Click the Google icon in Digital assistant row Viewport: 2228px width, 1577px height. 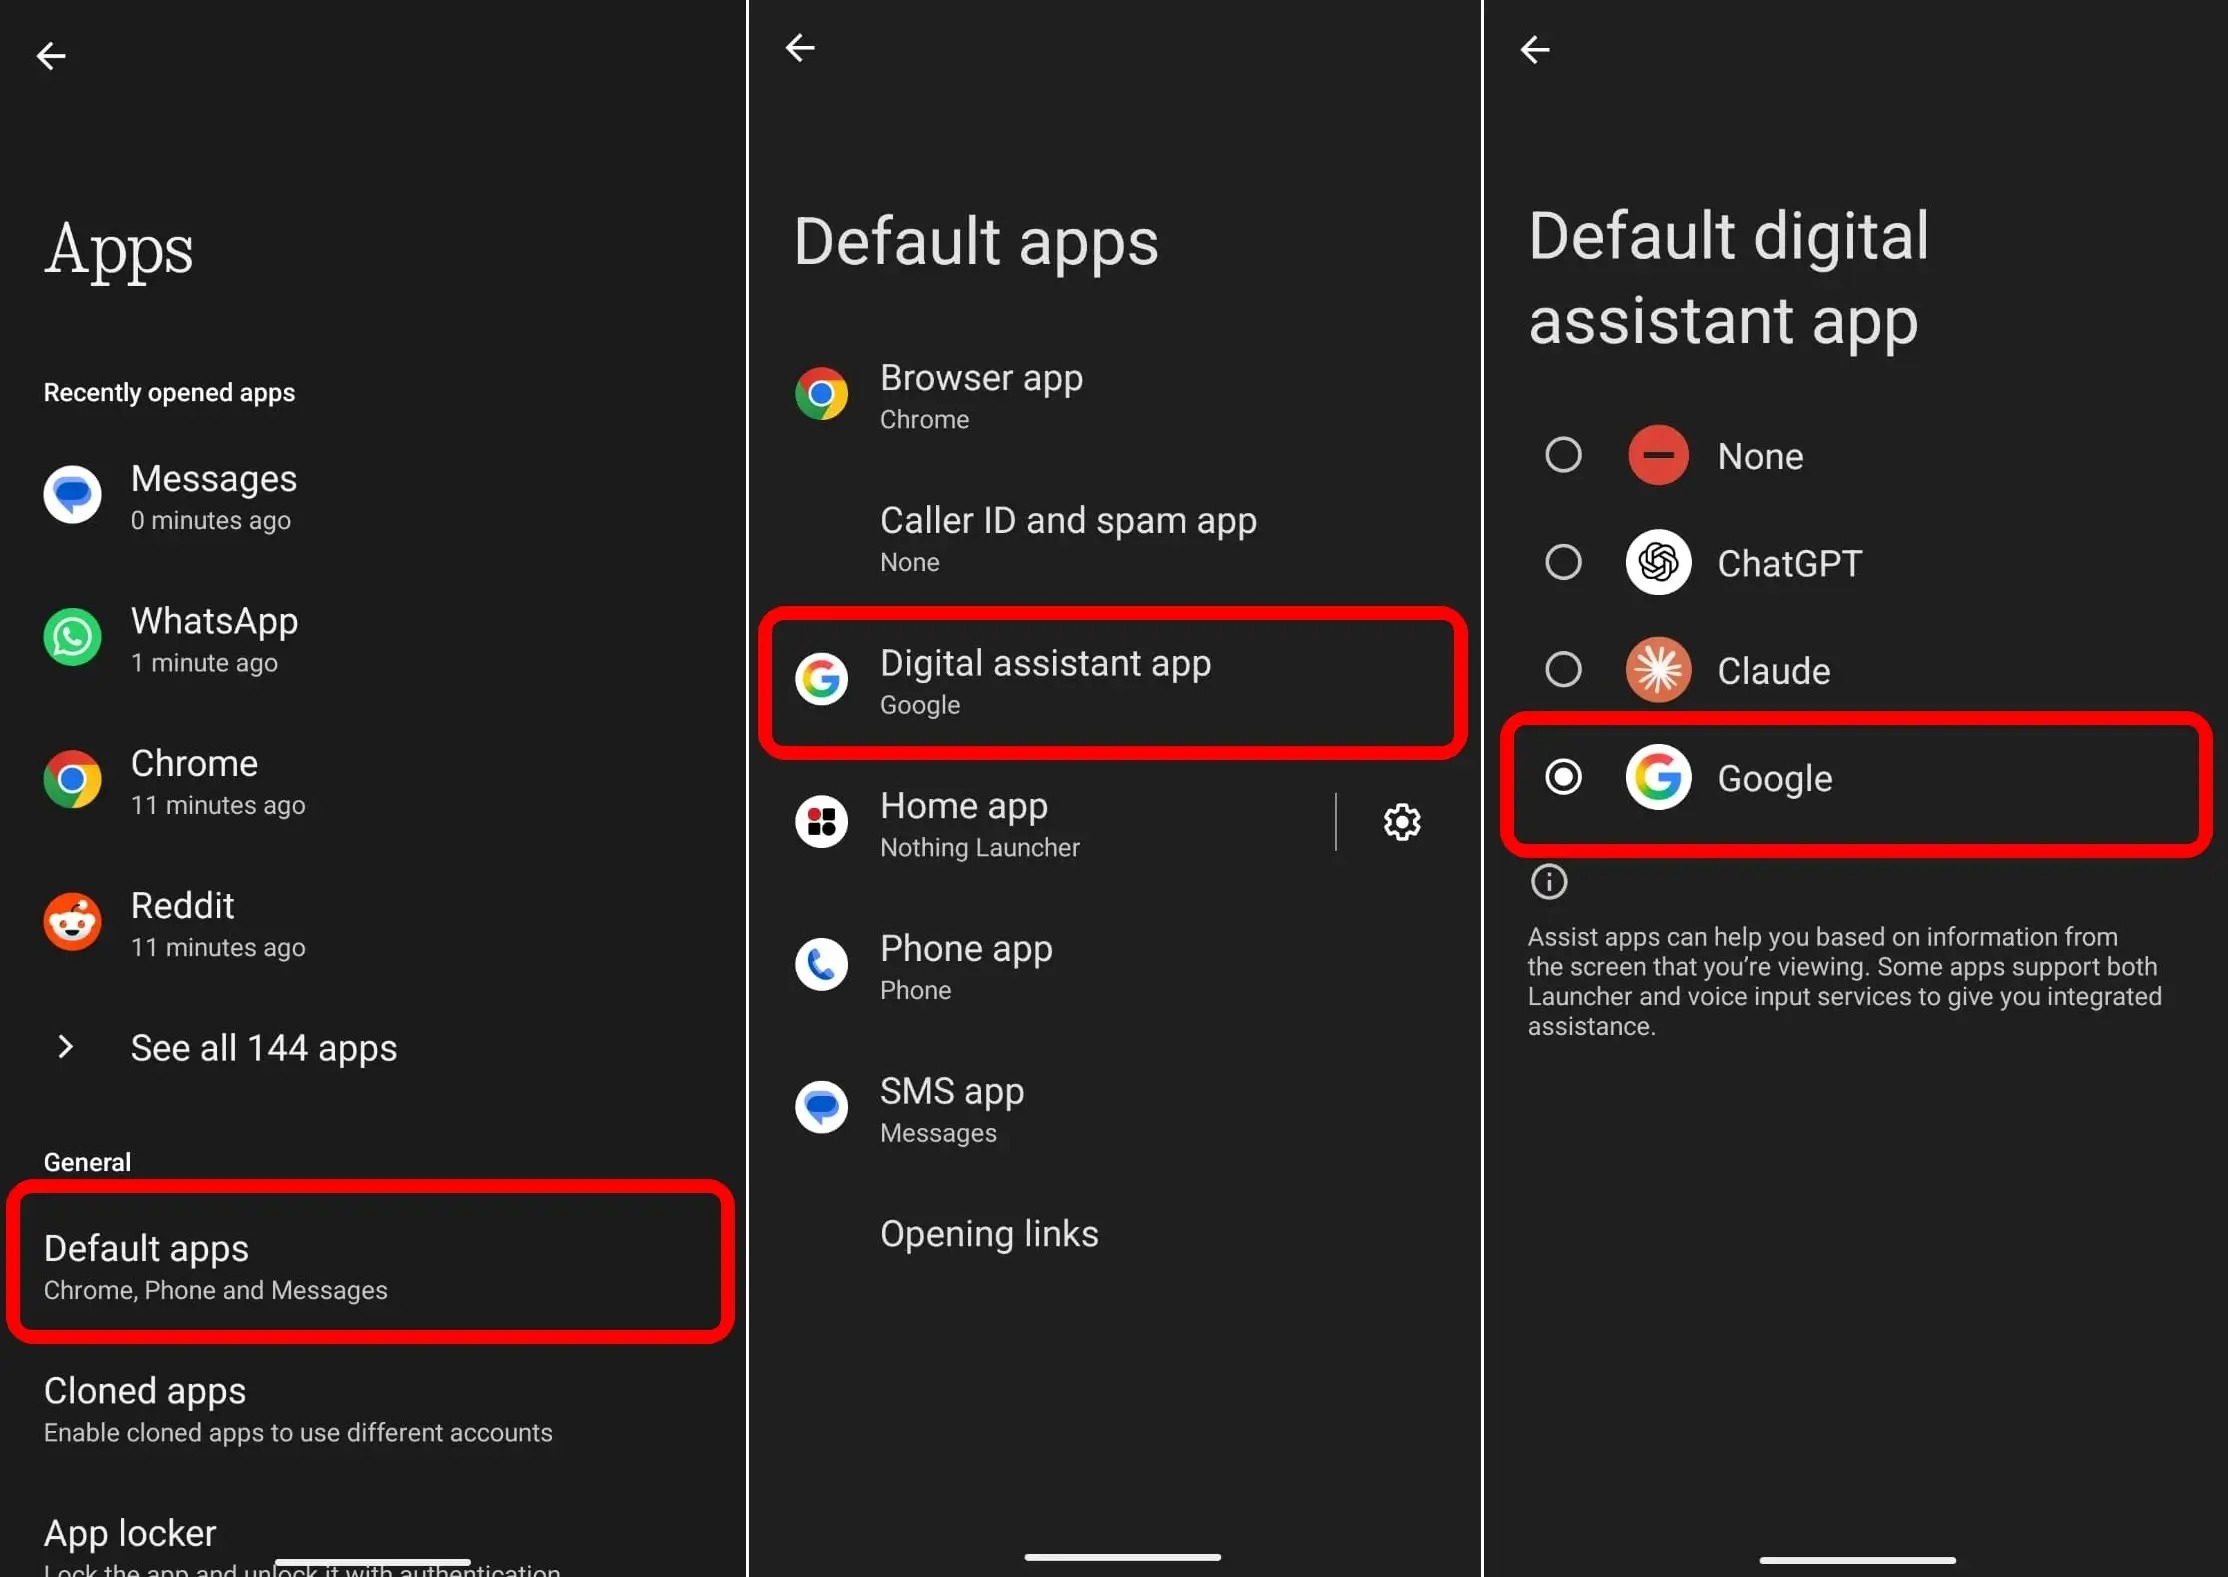(x=820, y=681)
